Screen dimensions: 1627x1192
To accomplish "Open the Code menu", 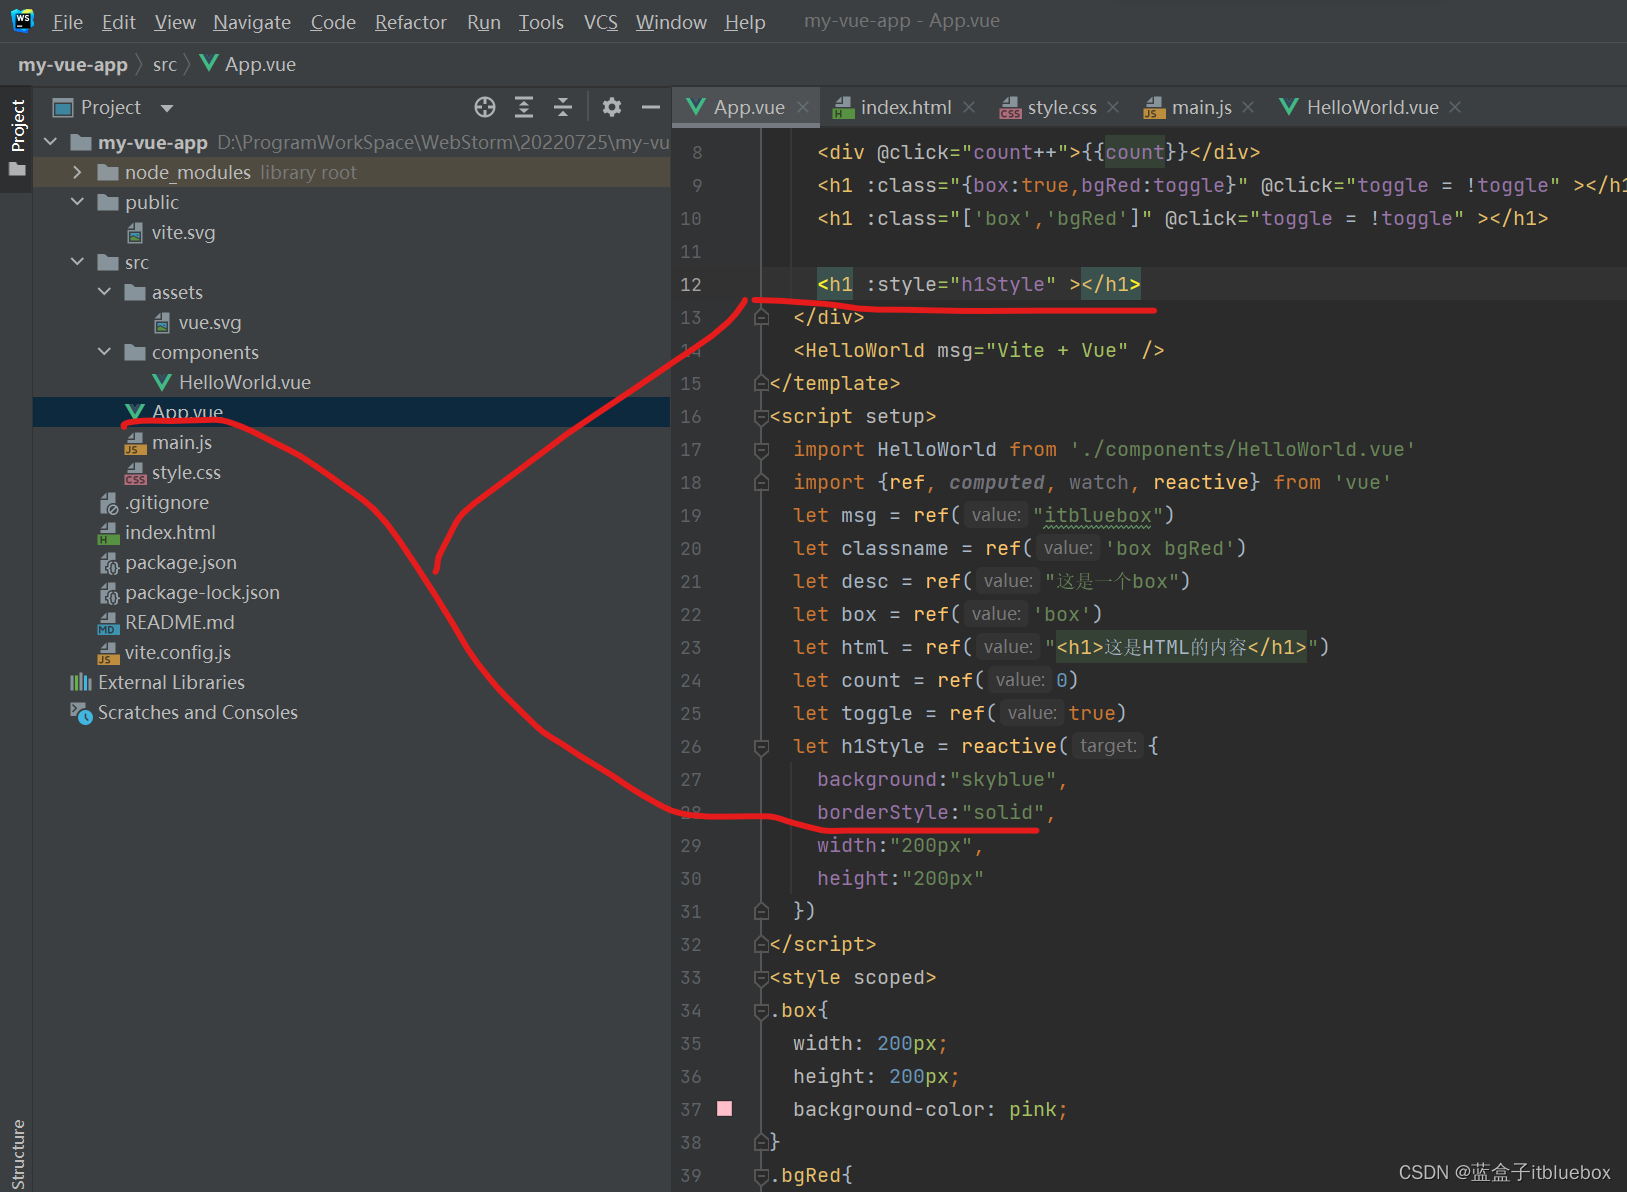I will click(x=333, y=22).
